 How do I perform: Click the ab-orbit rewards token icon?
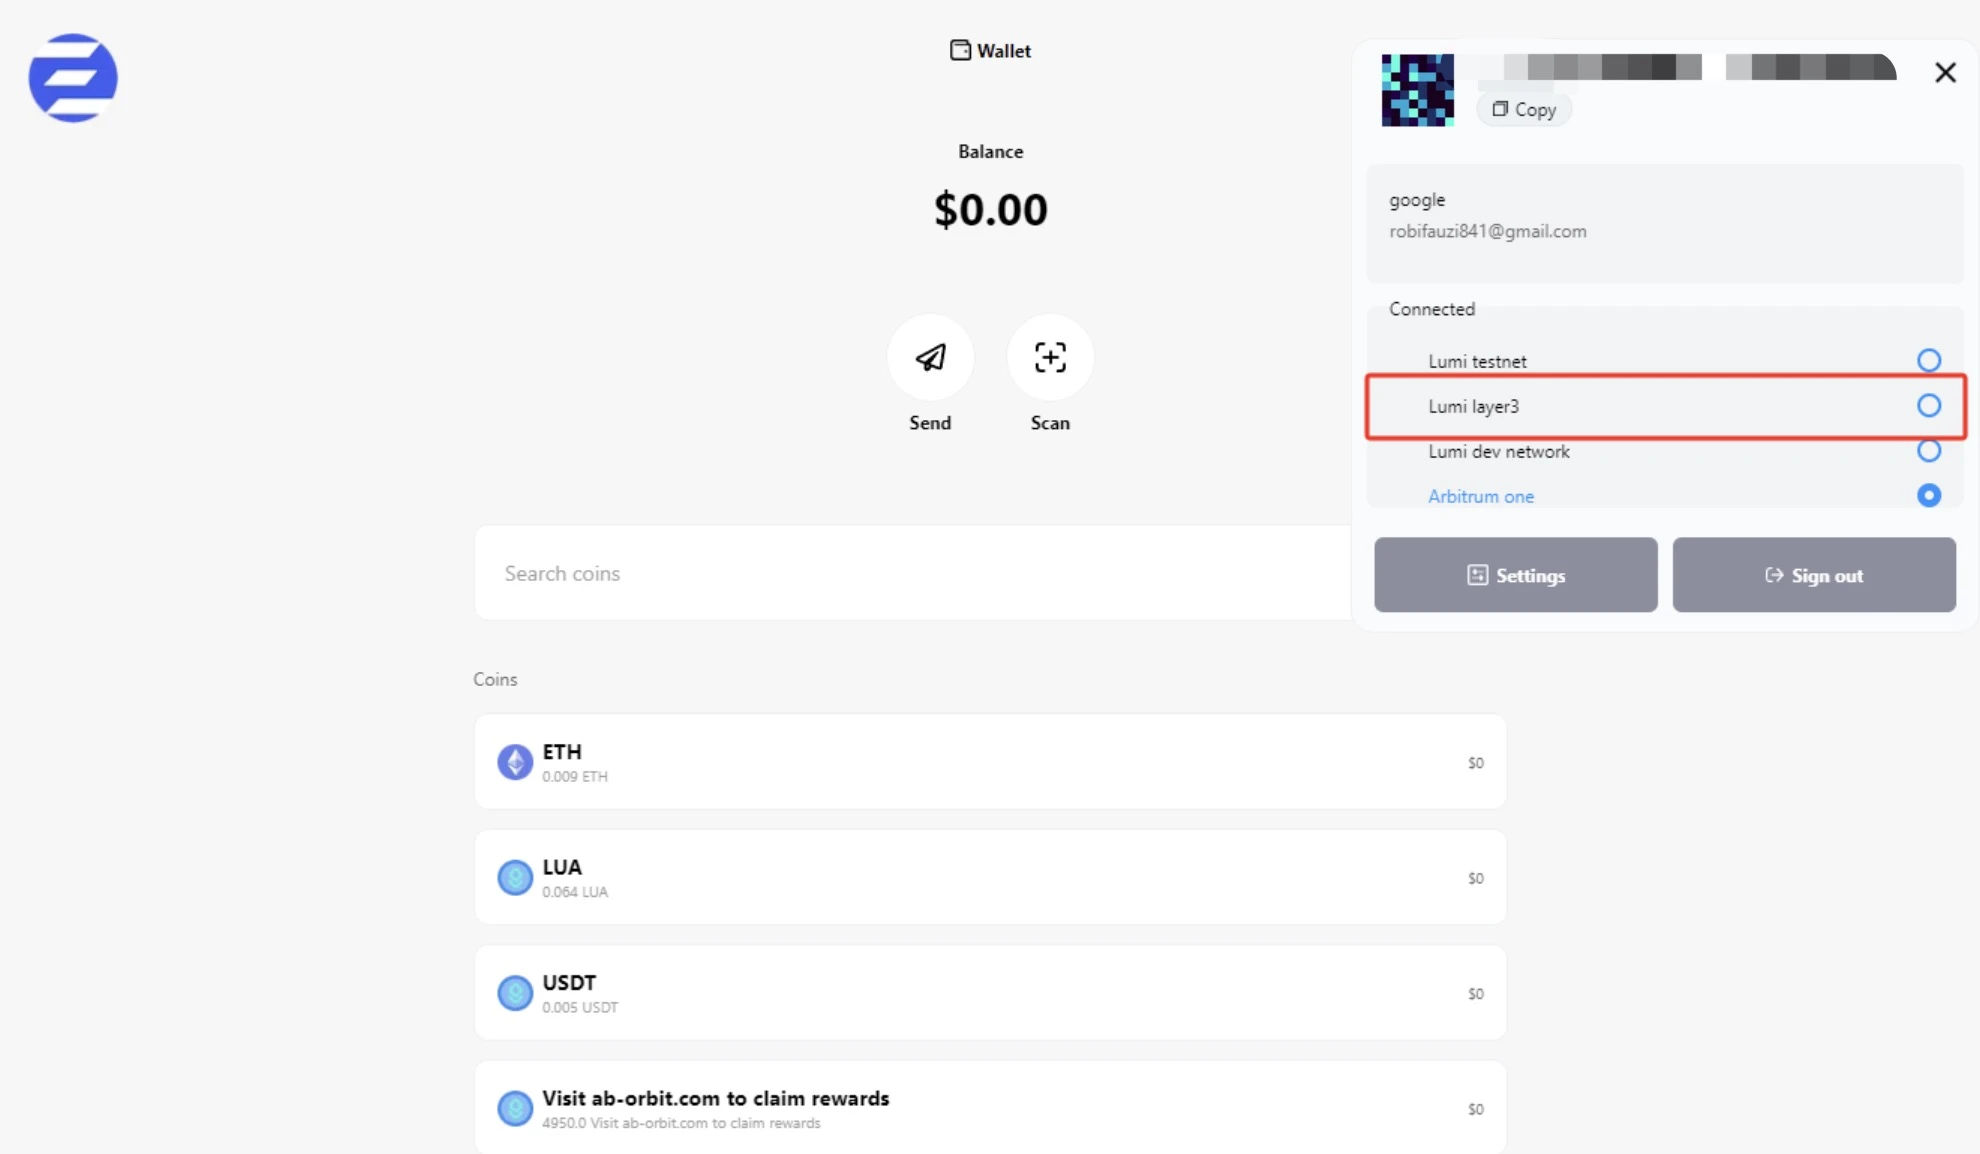click(x=515, y=1108)
